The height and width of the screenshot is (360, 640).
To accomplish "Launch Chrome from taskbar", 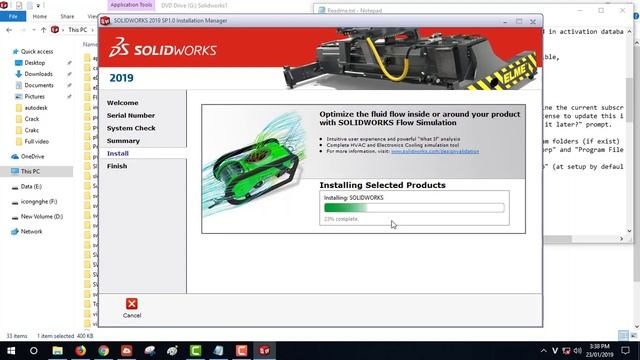I will tap(103, 351).
